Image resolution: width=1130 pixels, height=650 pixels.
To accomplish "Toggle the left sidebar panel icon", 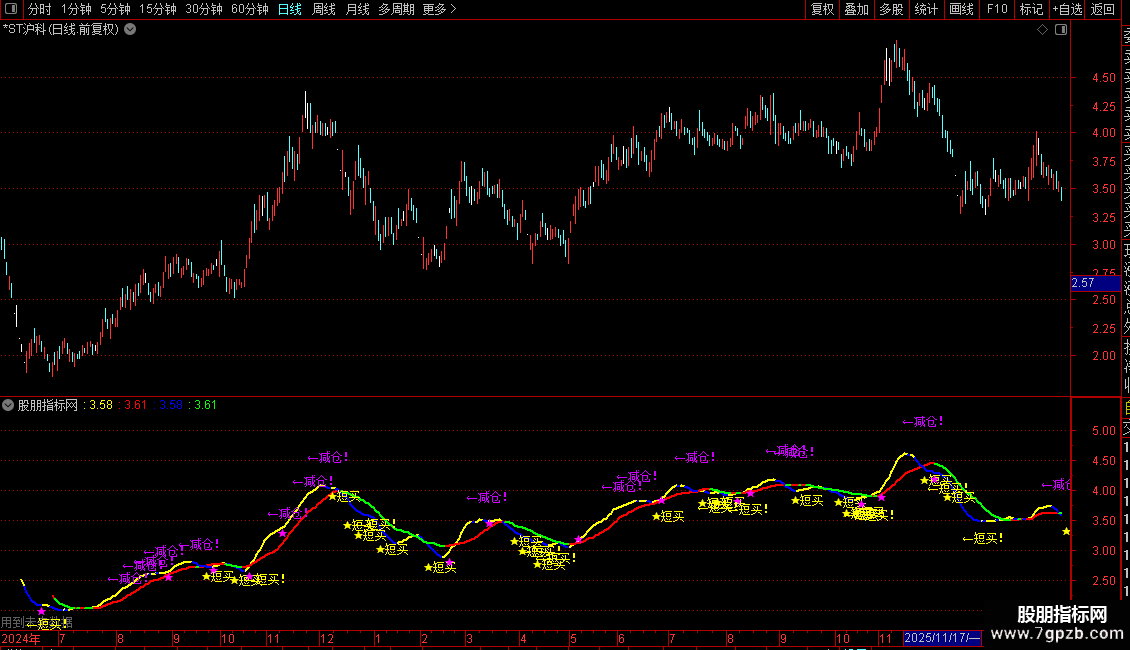I will click(x=11, y=9).
